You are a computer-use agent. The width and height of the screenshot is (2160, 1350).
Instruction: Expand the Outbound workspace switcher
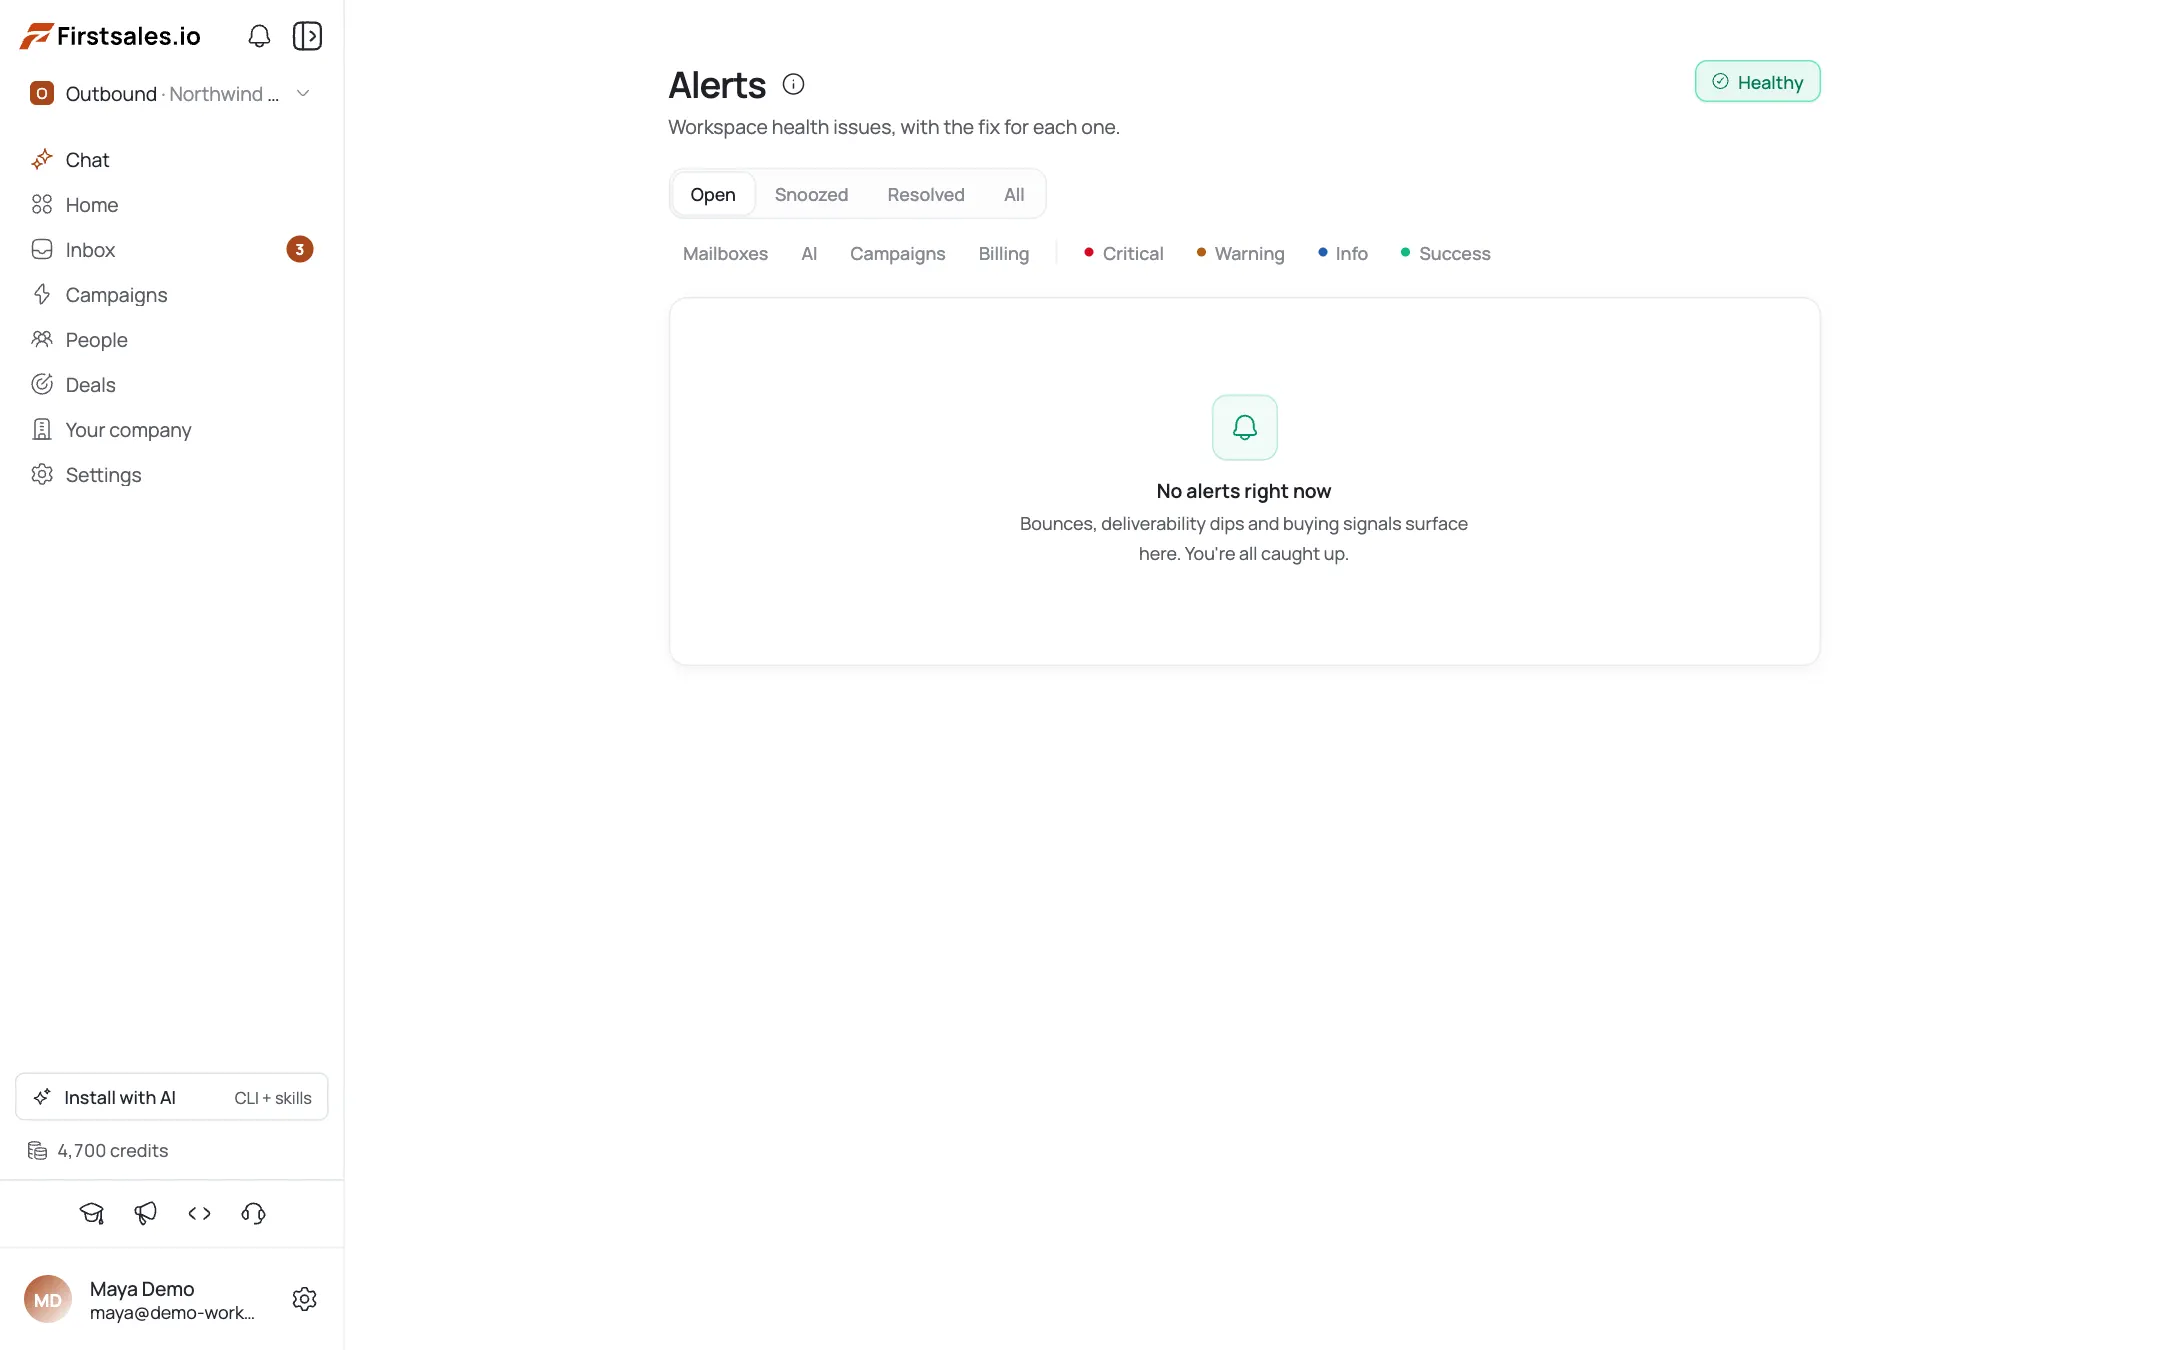(172, 94)
